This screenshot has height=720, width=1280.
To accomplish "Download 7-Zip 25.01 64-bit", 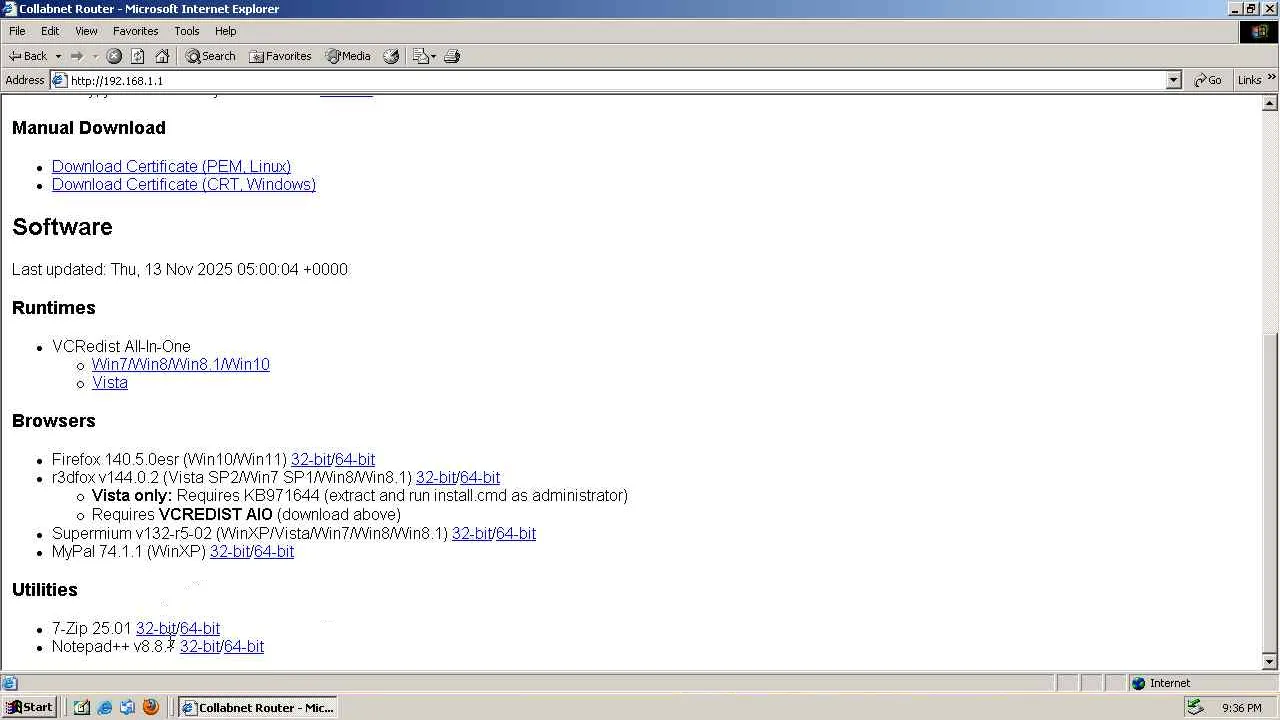I will (x=200, y=628).
